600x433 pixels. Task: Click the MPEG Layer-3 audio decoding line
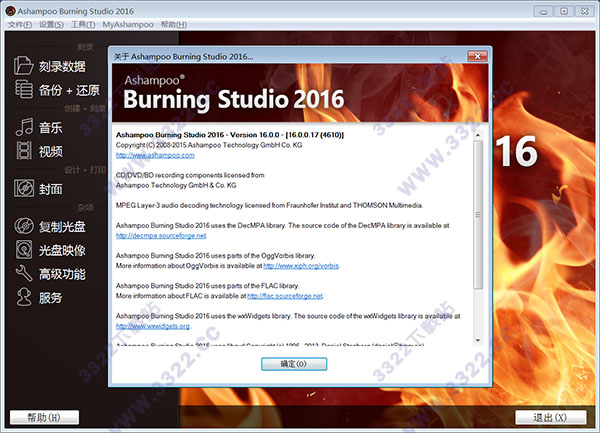click(269, 205)
